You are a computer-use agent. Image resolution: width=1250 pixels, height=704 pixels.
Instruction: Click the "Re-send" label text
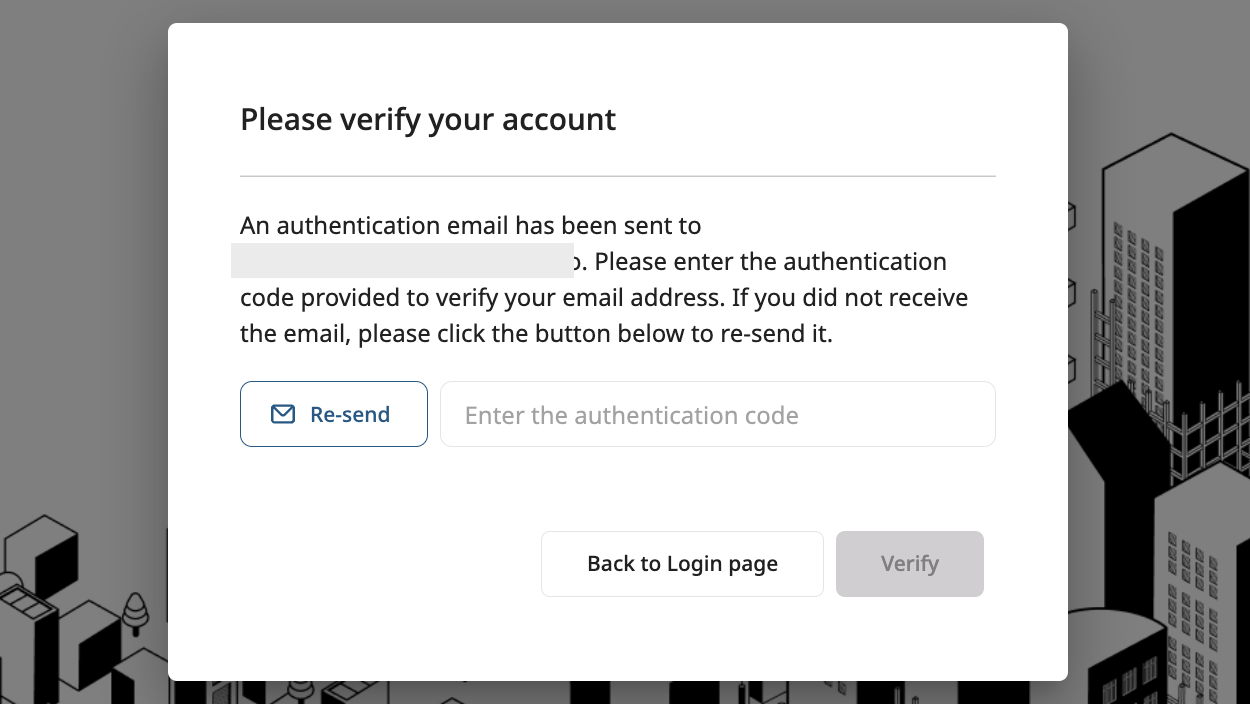point(350,414)
